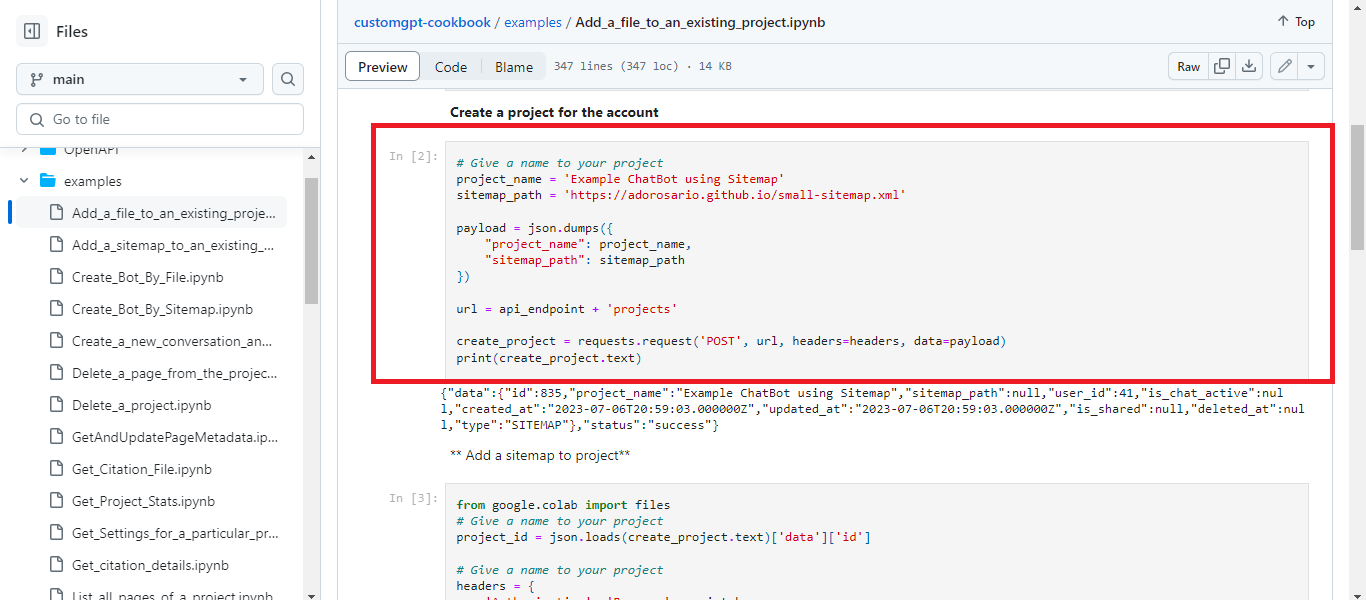Screen dimensions: 1366x600
Task: Switch to the Code tab
Action: [451, 66]
